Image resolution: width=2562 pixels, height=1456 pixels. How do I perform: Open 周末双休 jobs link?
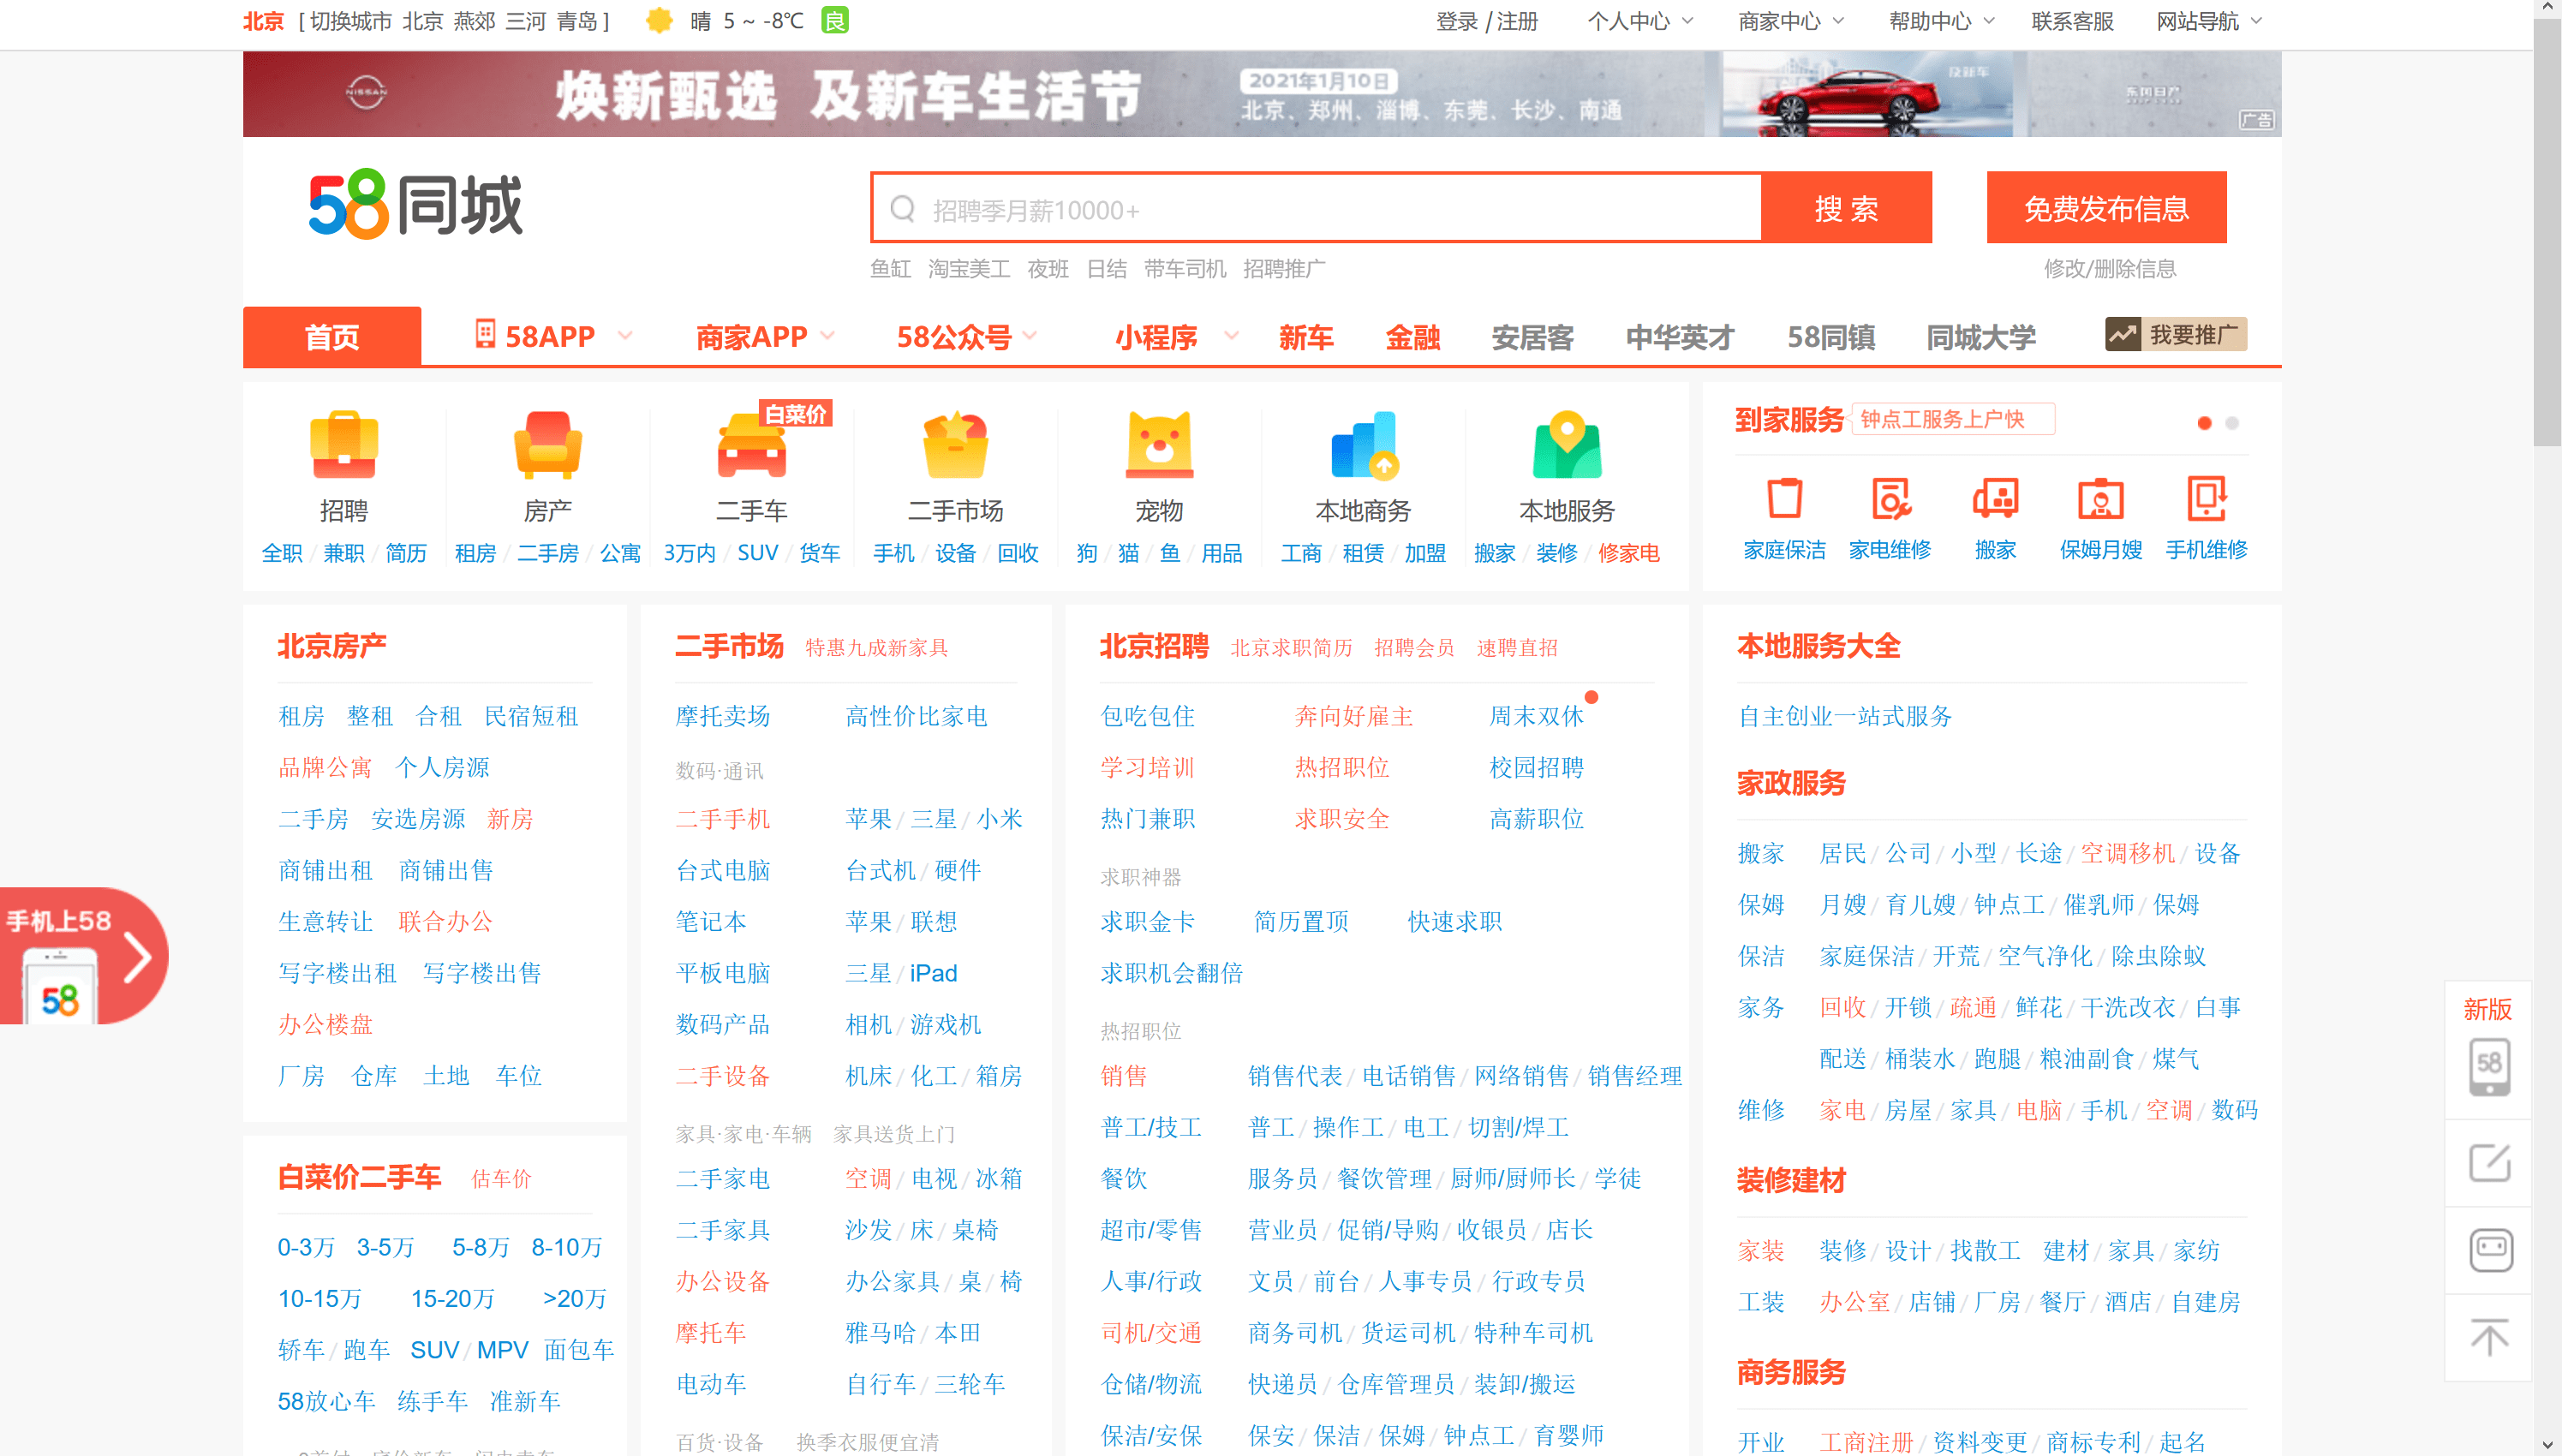tap(1536, 716)
